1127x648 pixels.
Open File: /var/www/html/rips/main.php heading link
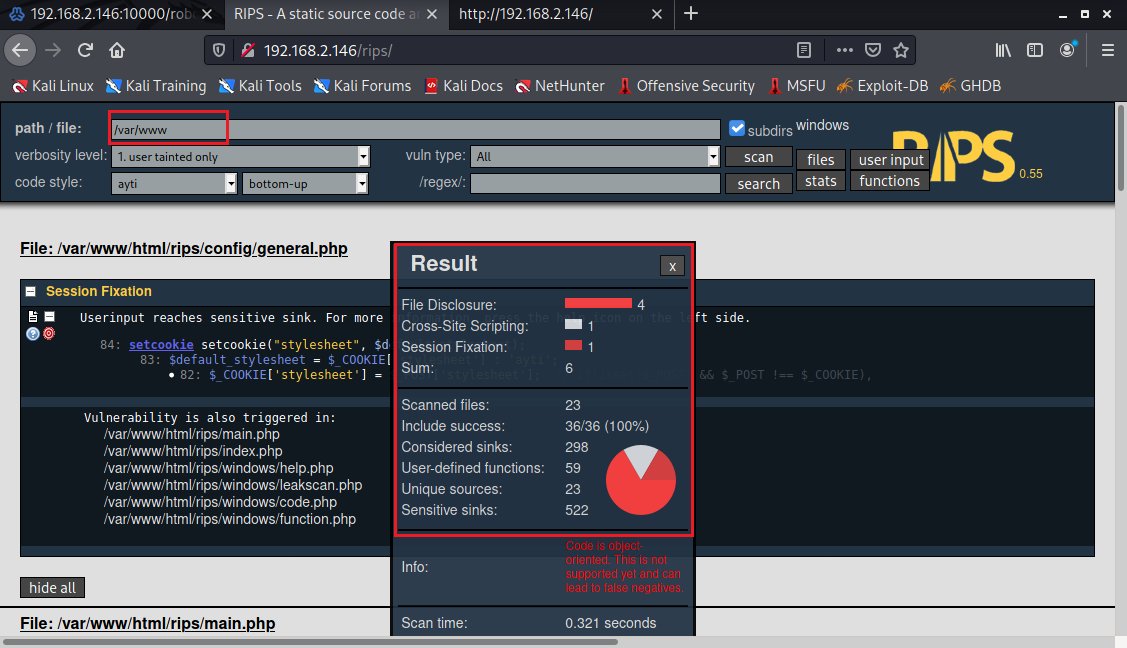147,624
